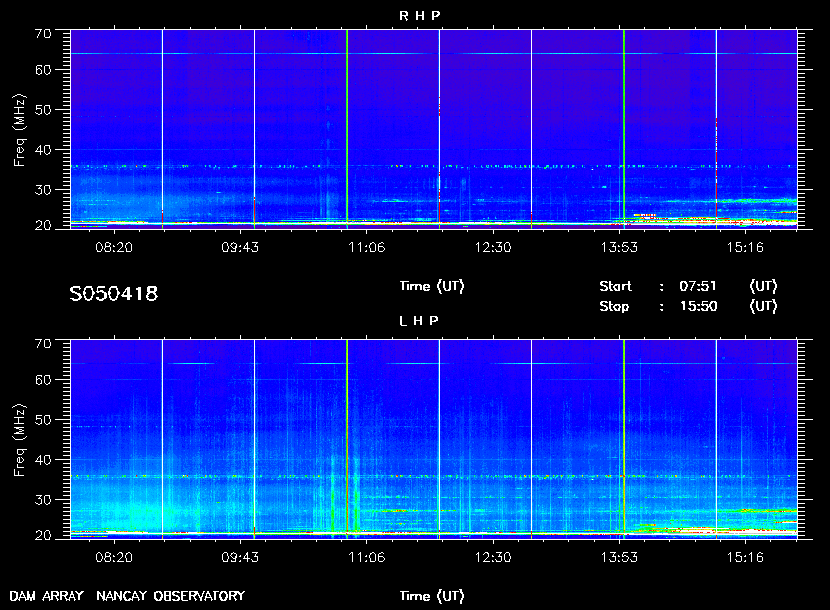Click the 30 frequency tick on RHP plot
The image size is (830, 610).
43,190
